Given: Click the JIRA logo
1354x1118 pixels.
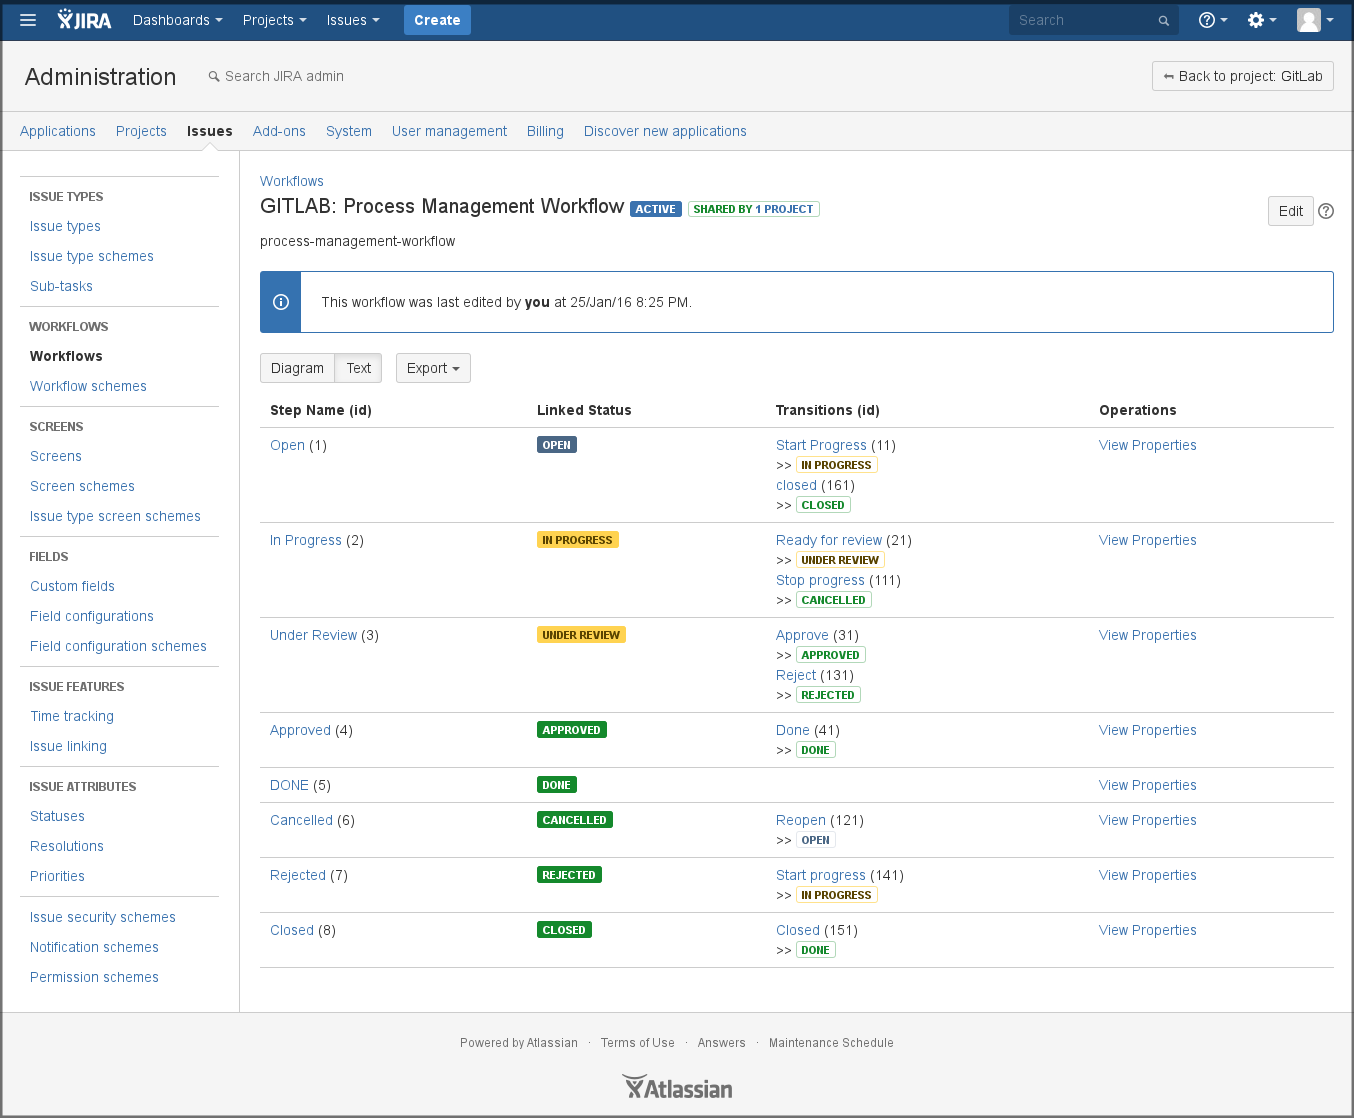Looking at the screenshot, I should tap(85, 20).
